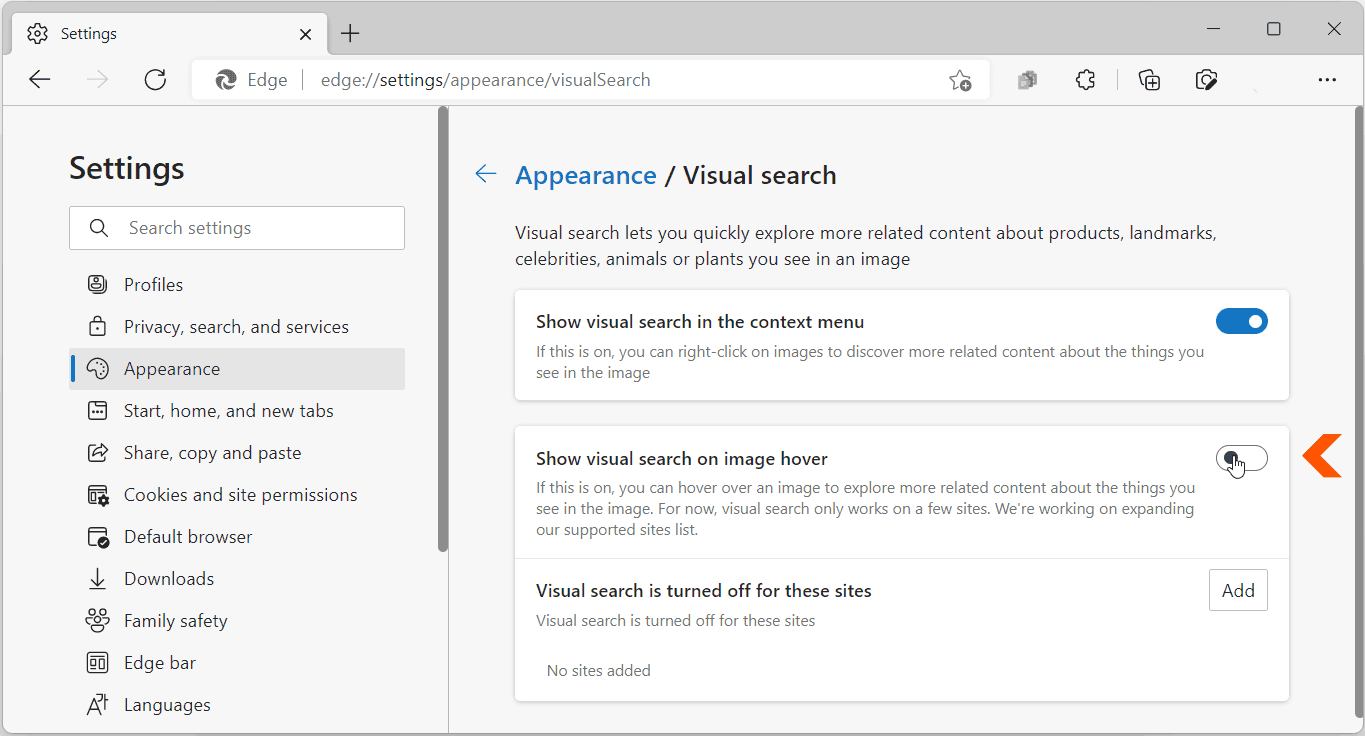Open Edge bar settings
The image size is (1365, 736).
237,663
